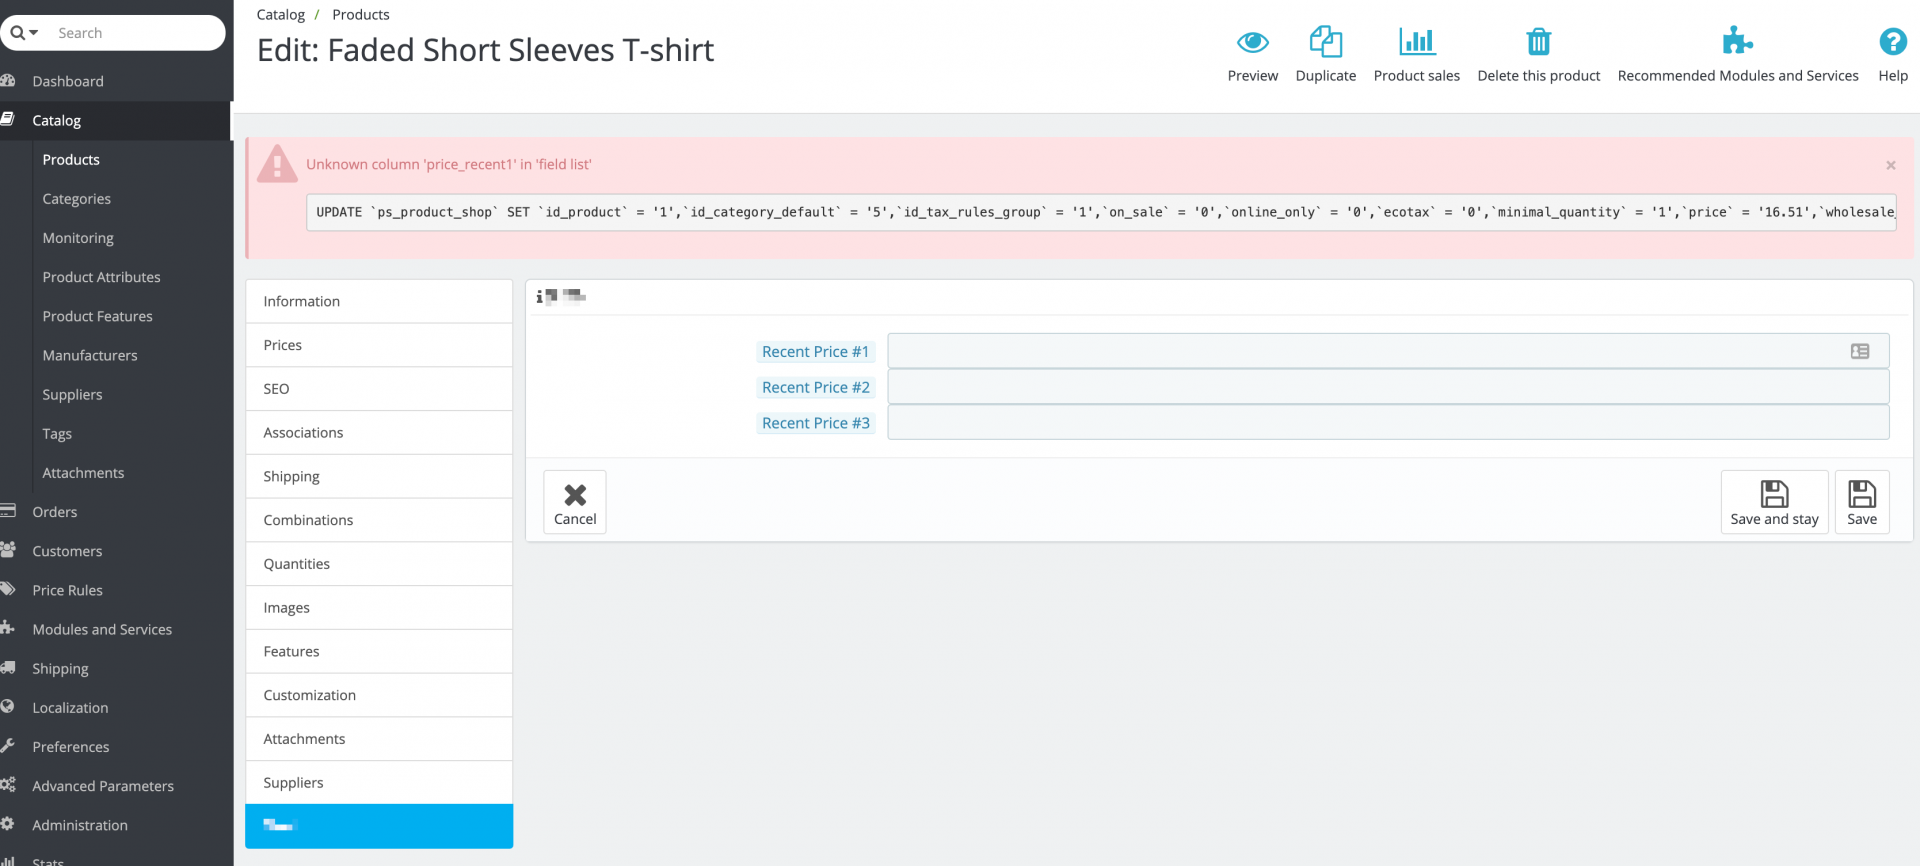The width and height of the screenshot is (1920, 866).
Task: Open Manufacturers in the sidebar
Action: (90, 355)
